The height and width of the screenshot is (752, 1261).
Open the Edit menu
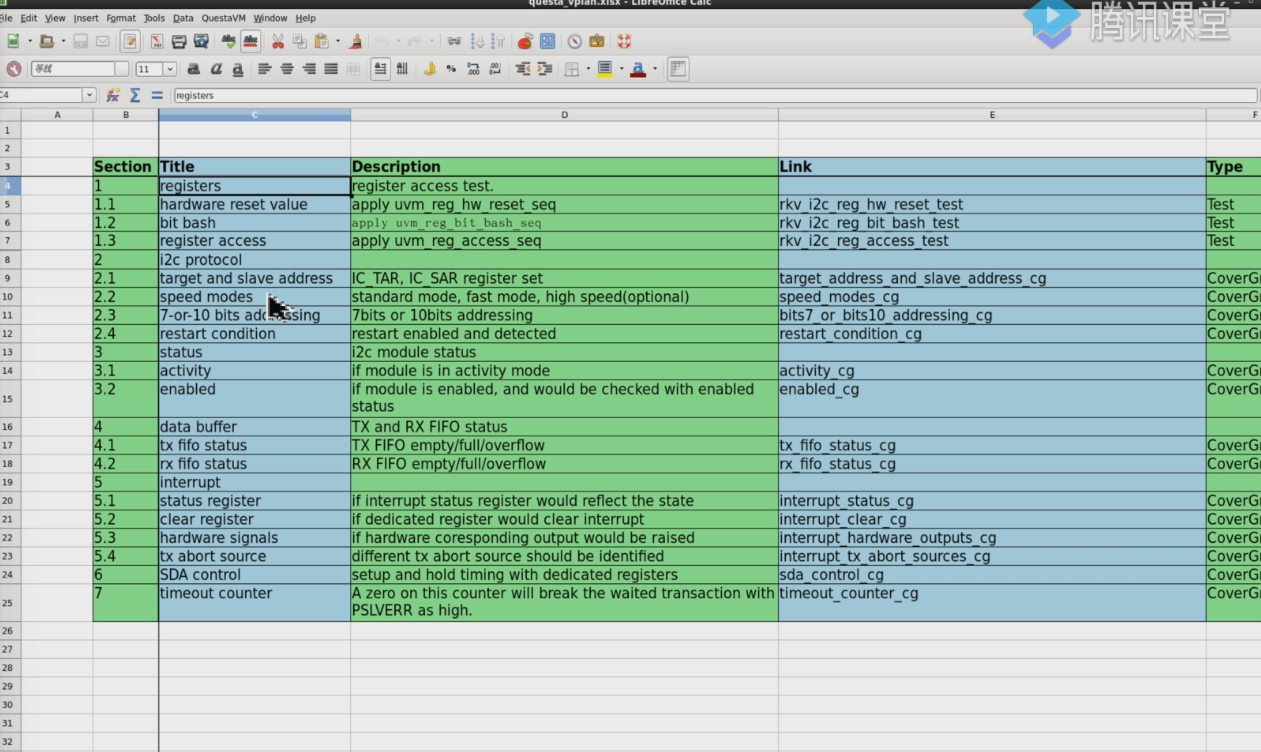[28, 18]
